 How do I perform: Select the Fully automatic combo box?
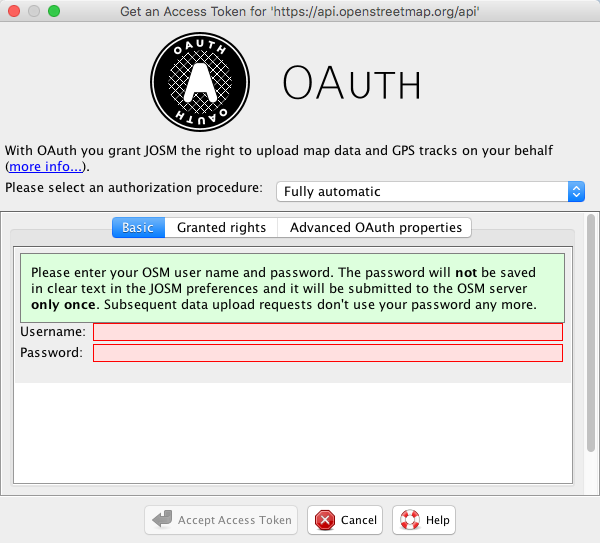(430, 191)
